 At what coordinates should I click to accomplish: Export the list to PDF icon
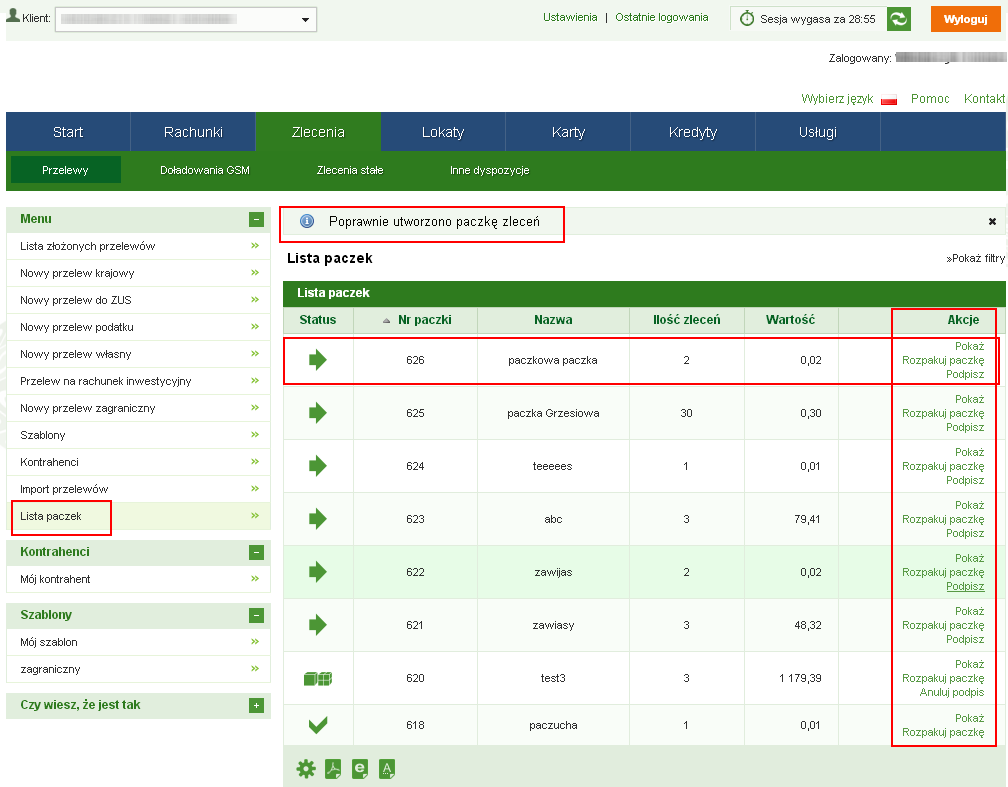click(333, 768)
